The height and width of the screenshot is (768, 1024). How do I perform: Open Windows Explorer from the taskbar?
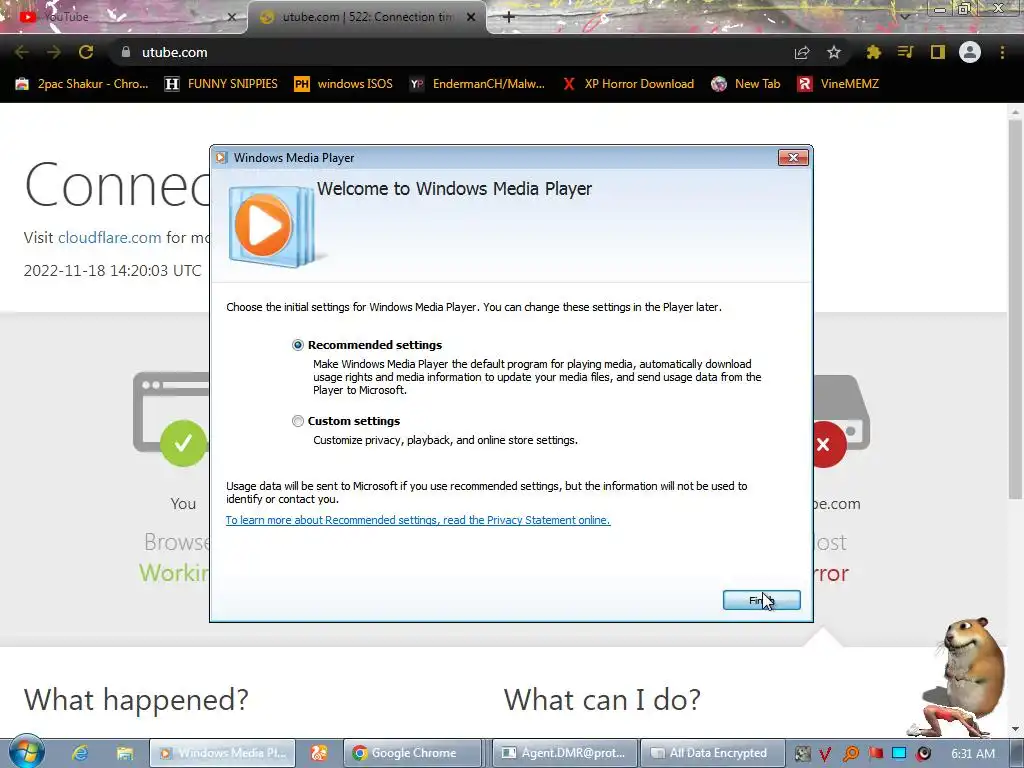tap(125, 753)
